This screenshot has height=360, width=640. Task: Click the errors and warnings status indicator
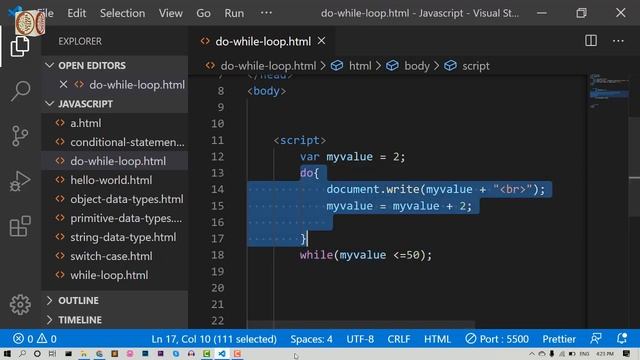35,339
